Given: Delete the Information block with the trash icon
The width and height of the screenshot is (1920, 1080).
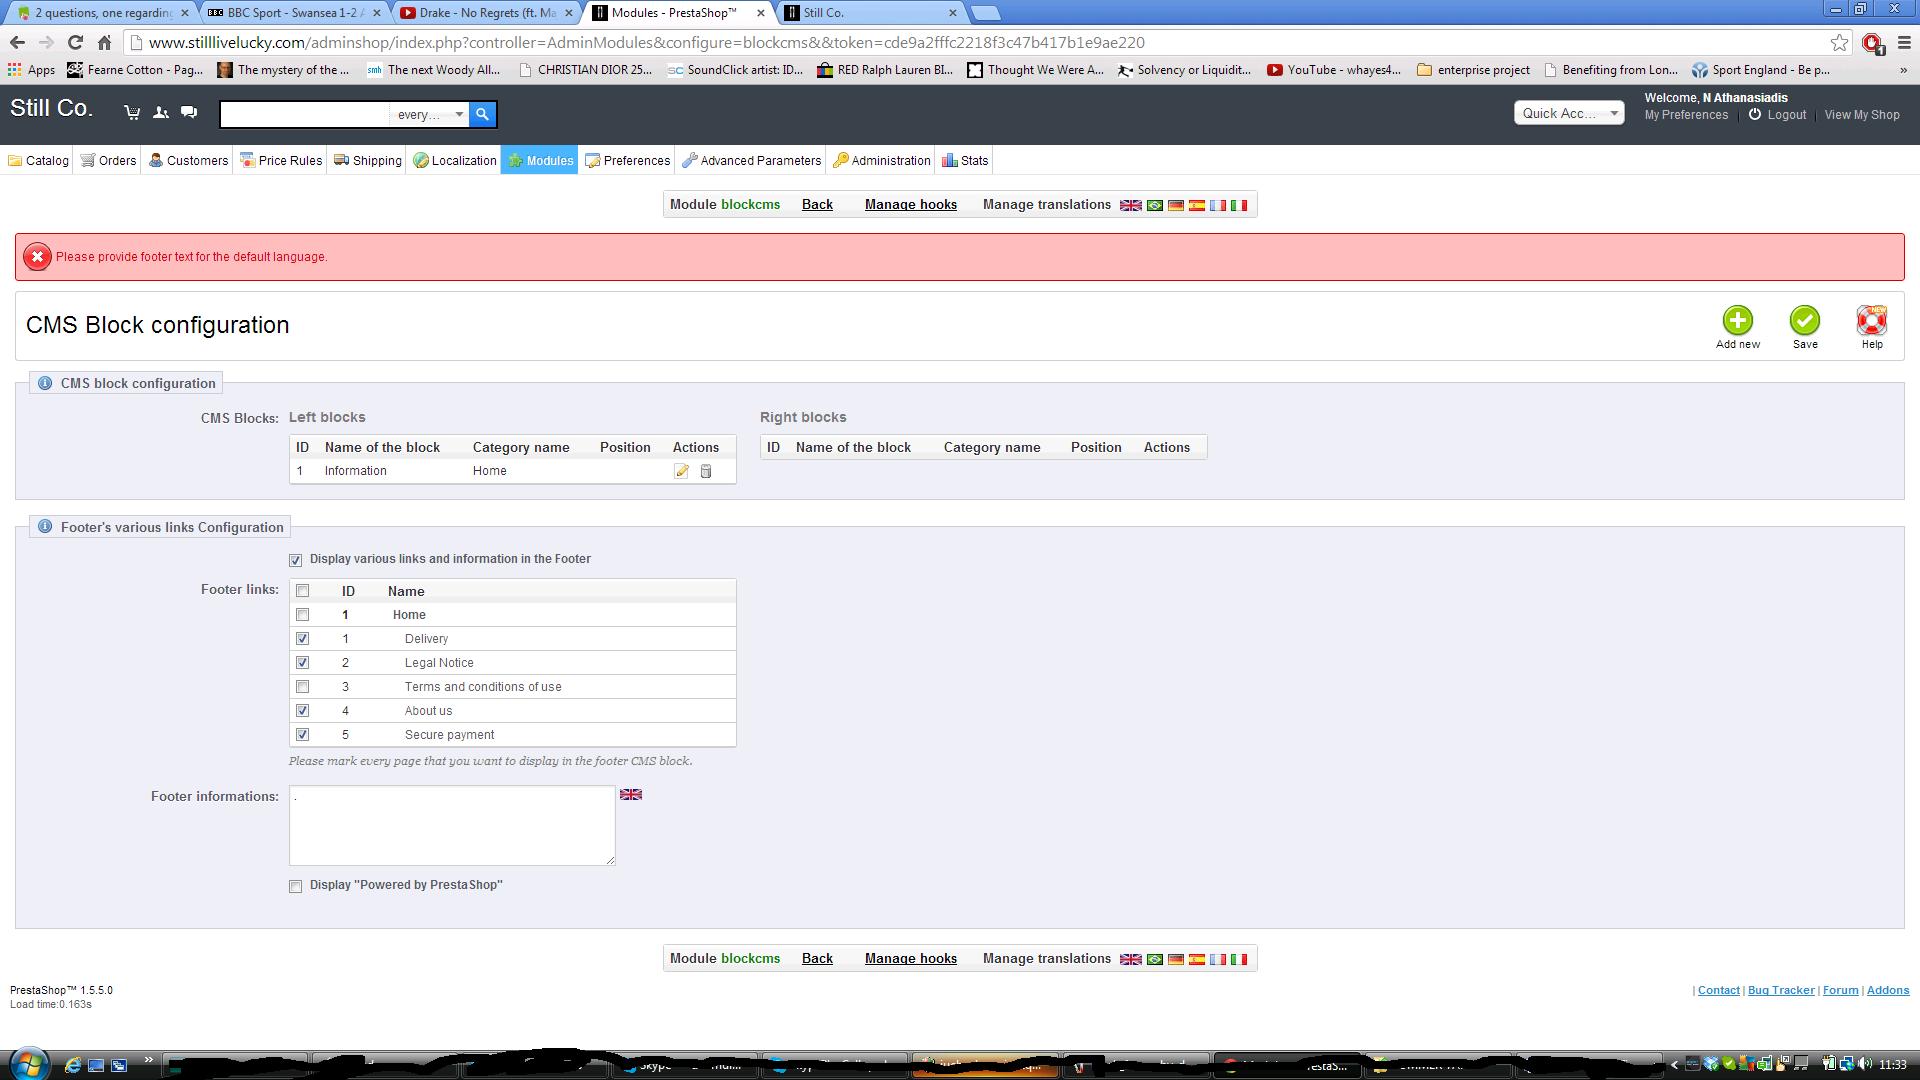Looking at the screenshot, I should pos(706,471).
